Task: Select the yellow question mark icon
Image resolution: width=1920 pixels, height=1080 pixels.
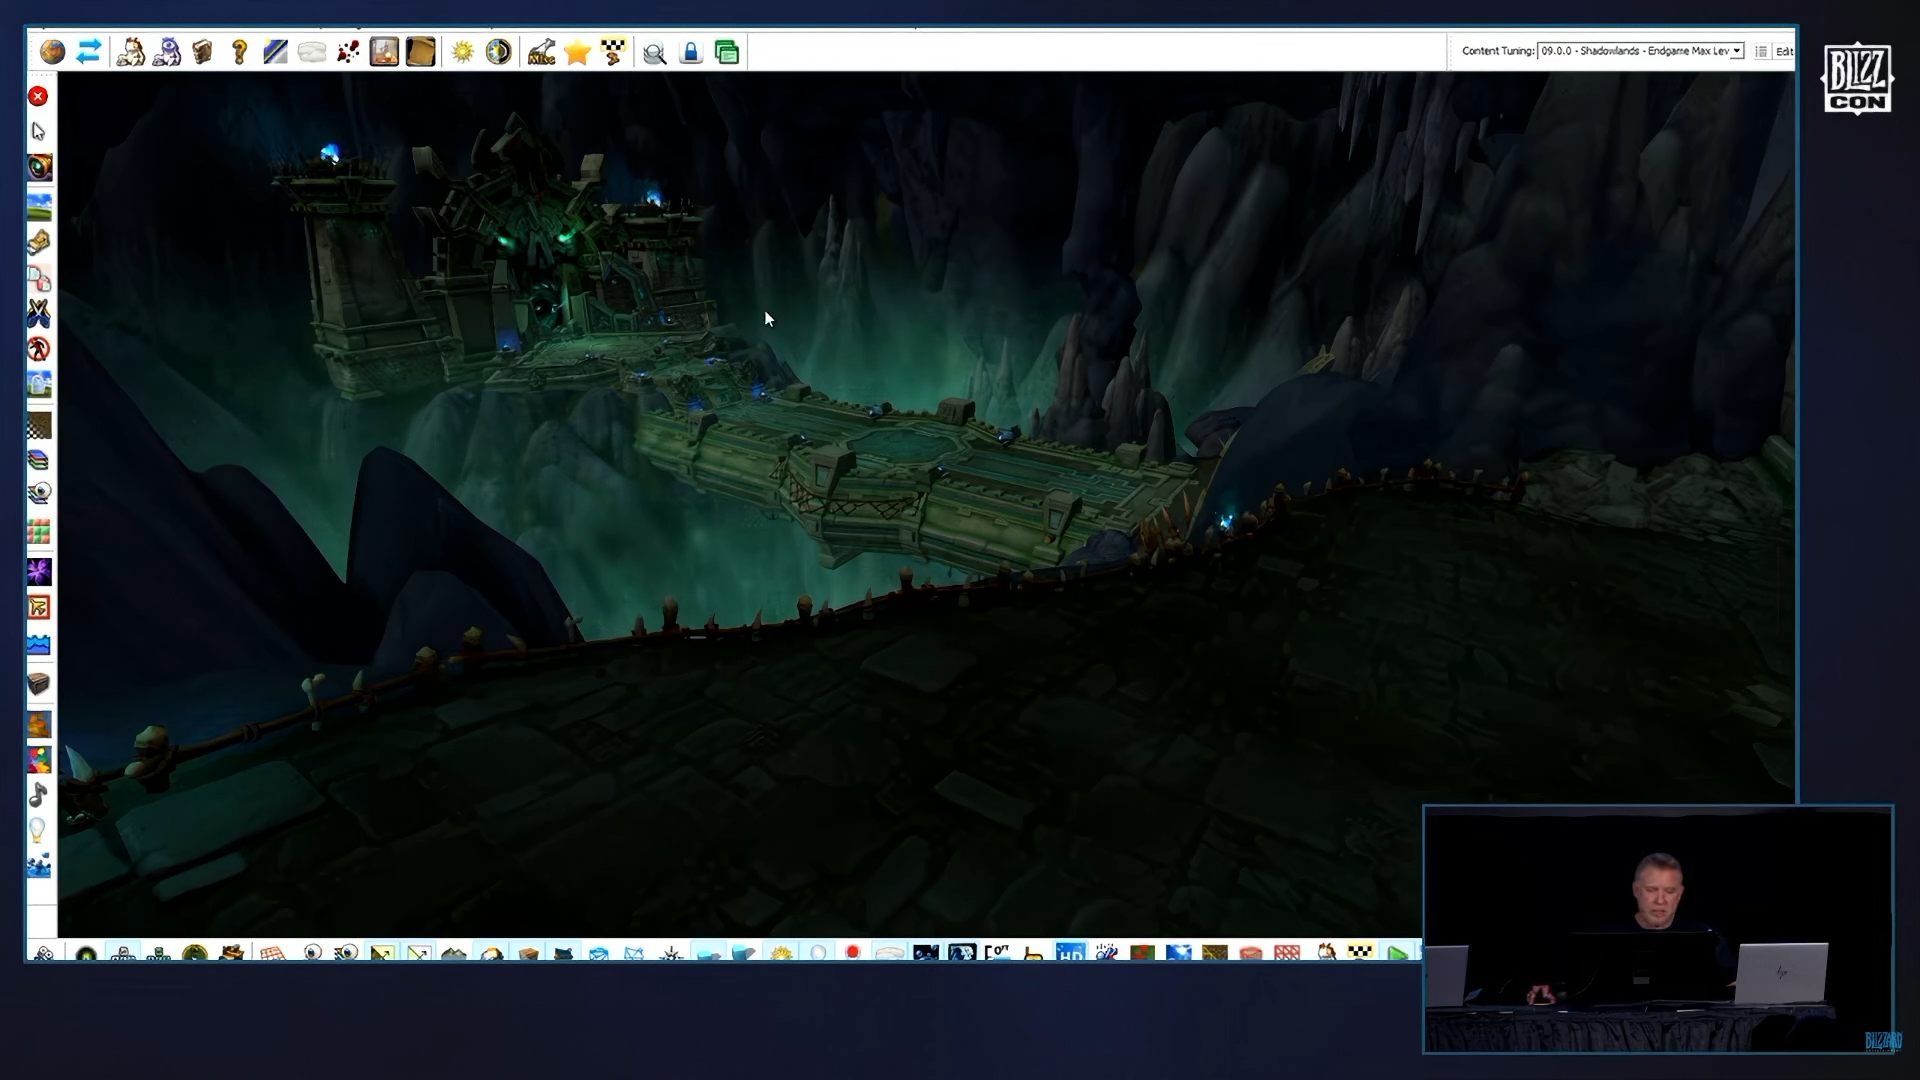Action: coord(239,52)
